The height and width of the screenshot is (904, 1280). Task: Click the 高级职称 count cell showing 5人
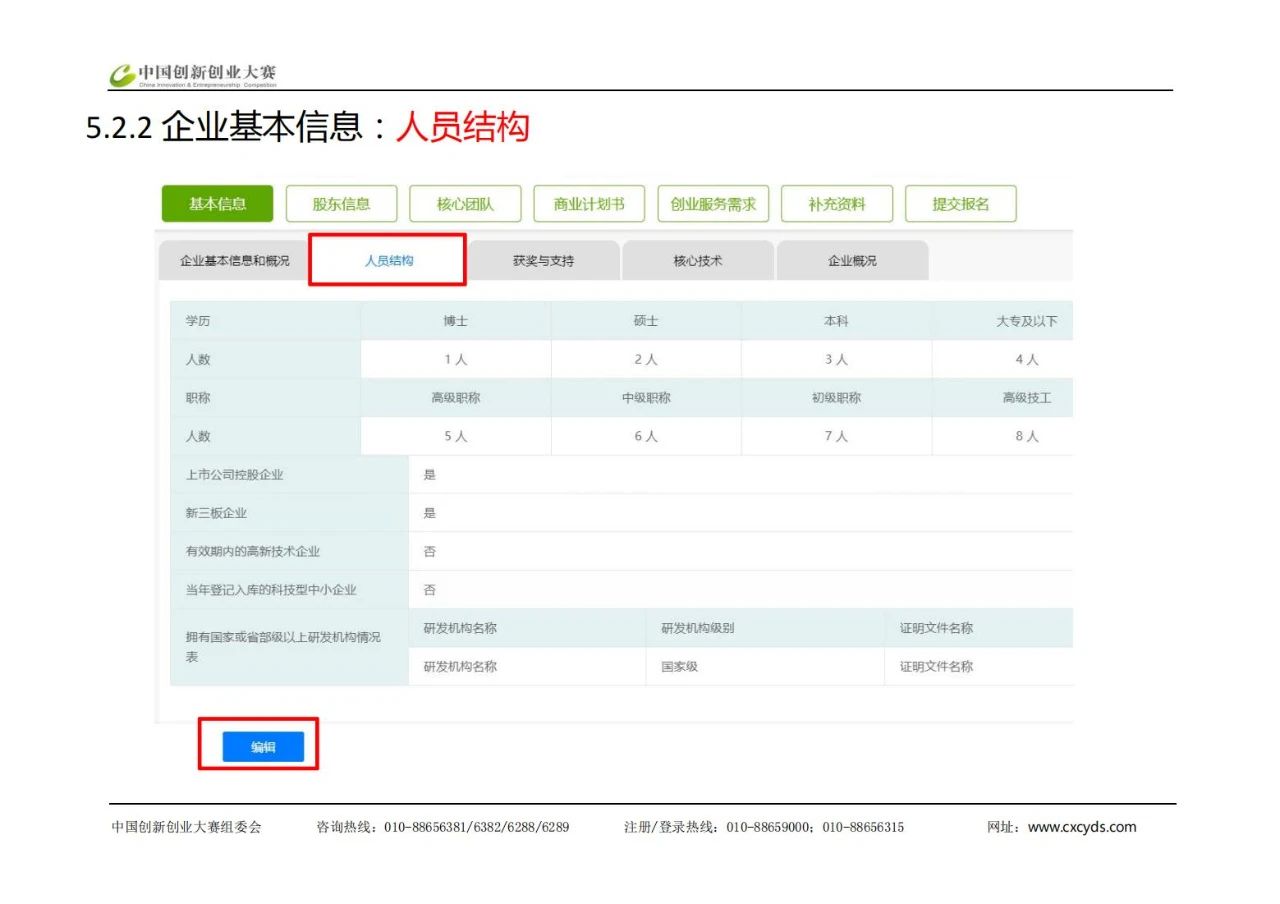[x=455, y=437]
